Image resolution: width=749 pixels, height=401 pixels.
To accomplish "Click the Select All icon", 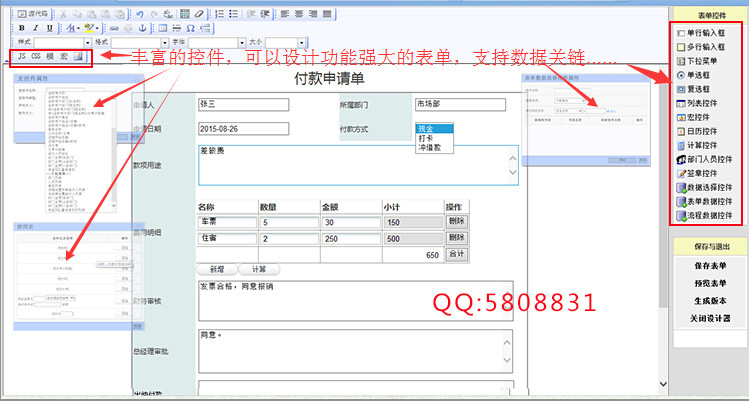I will 184,14.
